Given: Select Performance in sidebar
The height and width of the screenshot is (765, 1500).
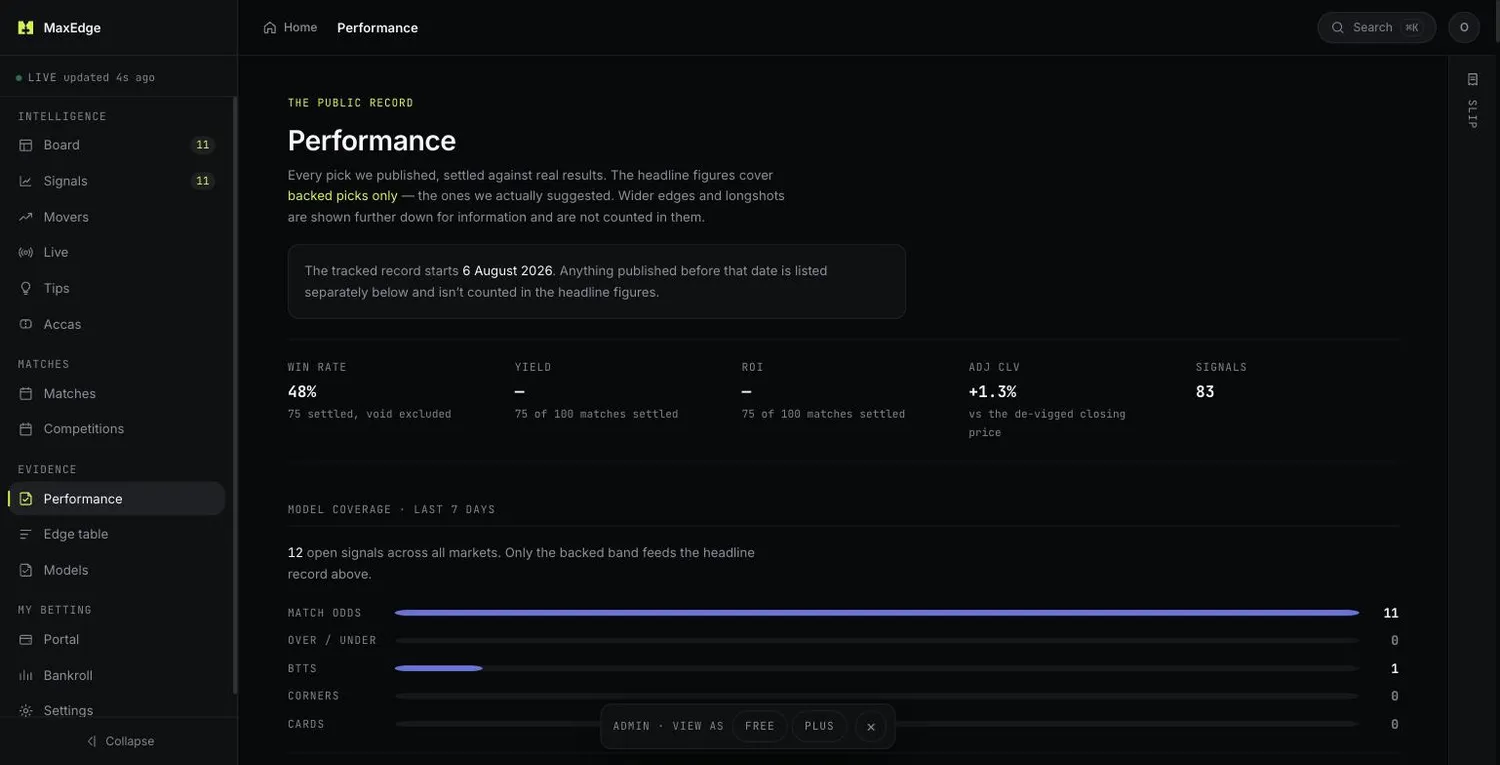Looking at the screenshot, I should 117,499.
